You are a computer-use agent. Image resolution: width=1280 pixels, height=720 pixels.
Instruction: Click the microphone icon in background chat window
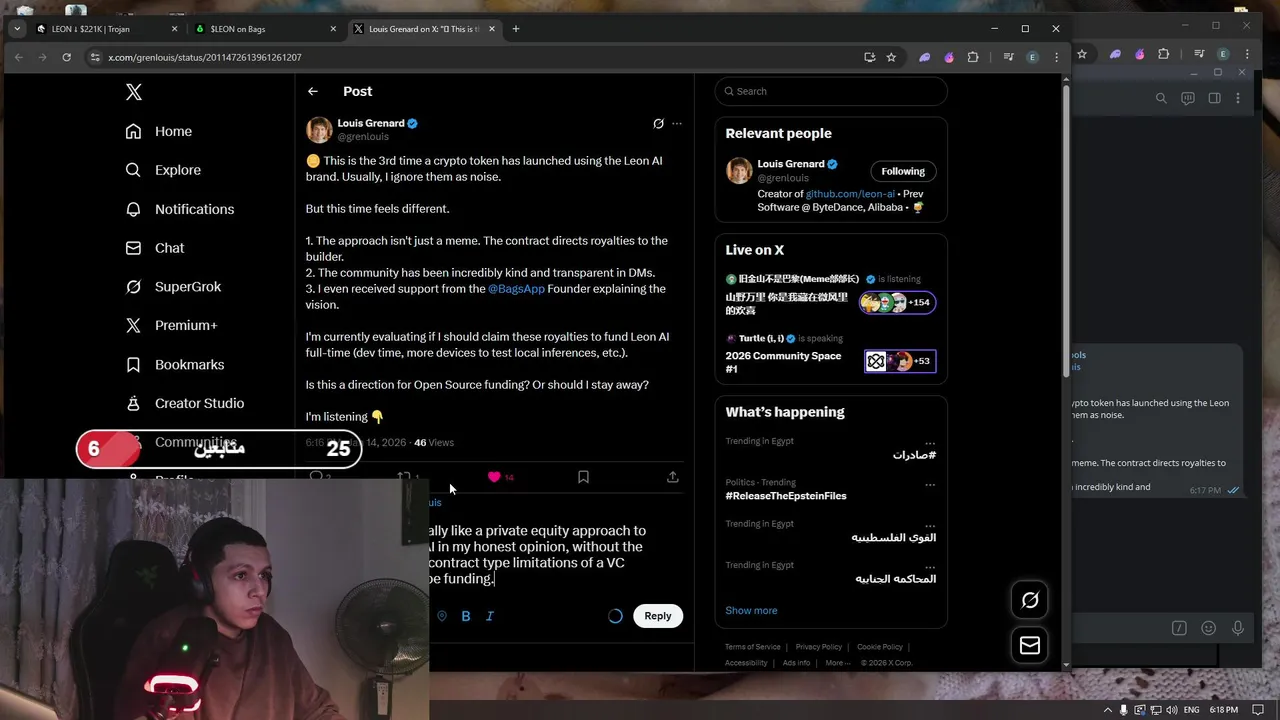(1238, 628)
